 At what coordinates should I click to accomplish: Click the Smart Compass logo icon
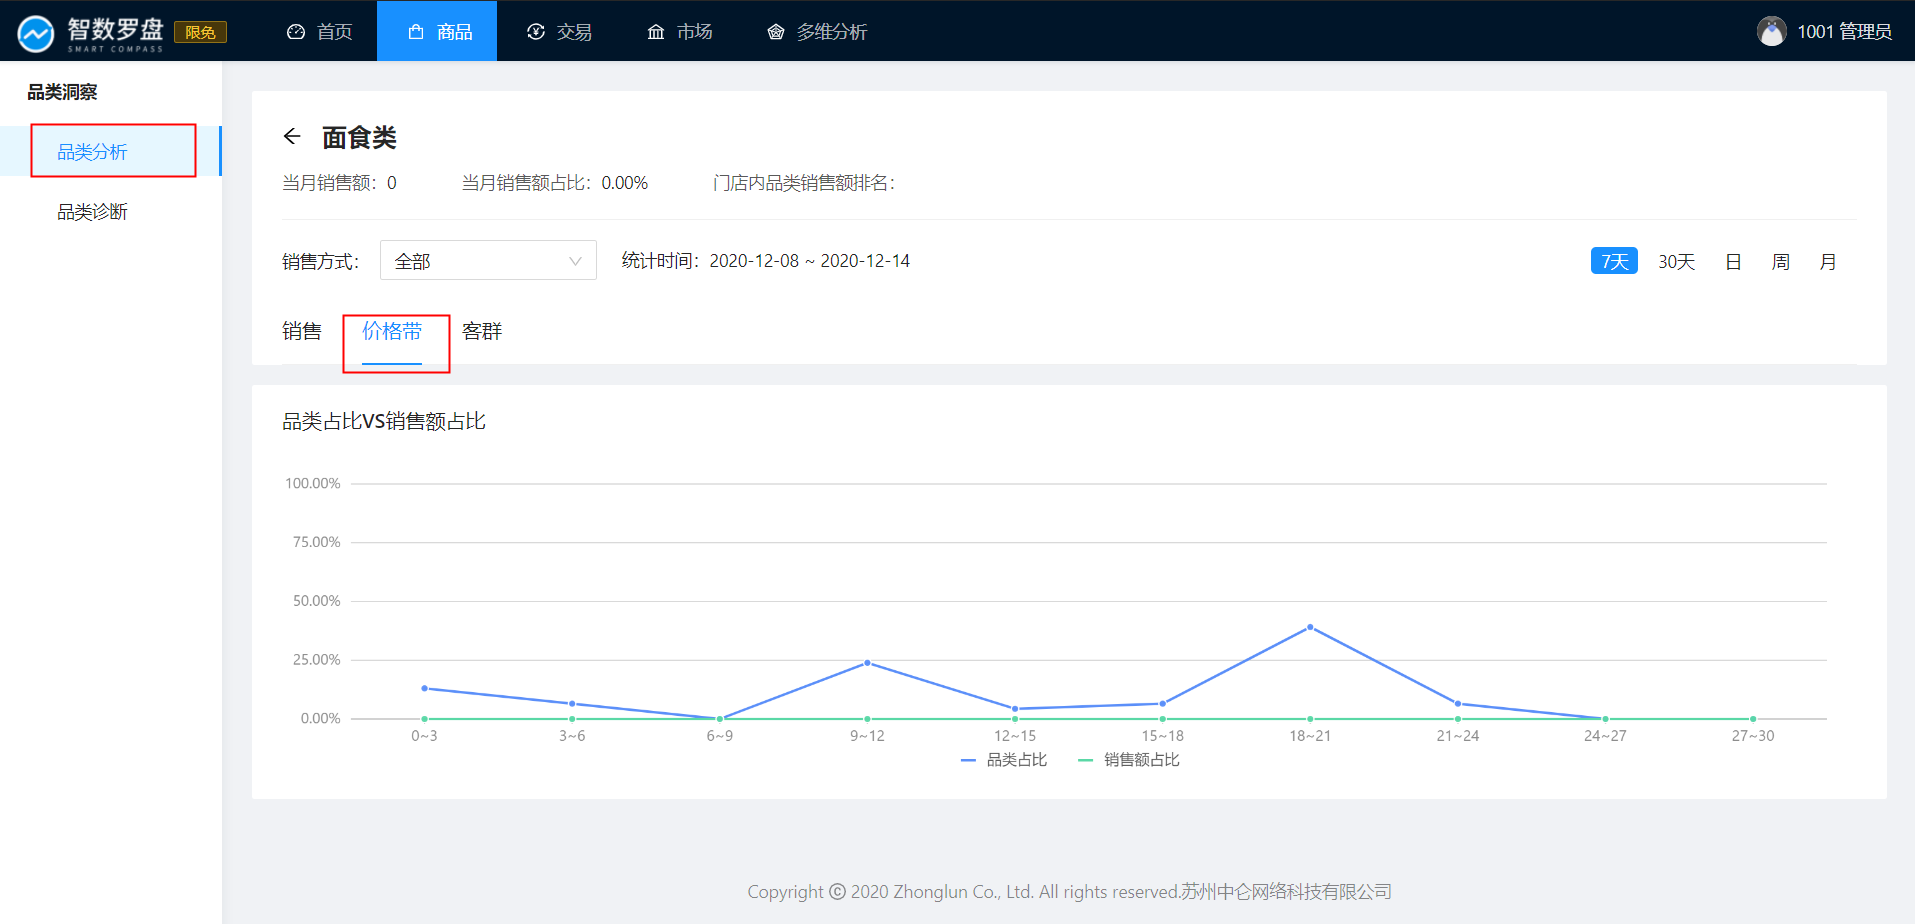click(36, 33)
